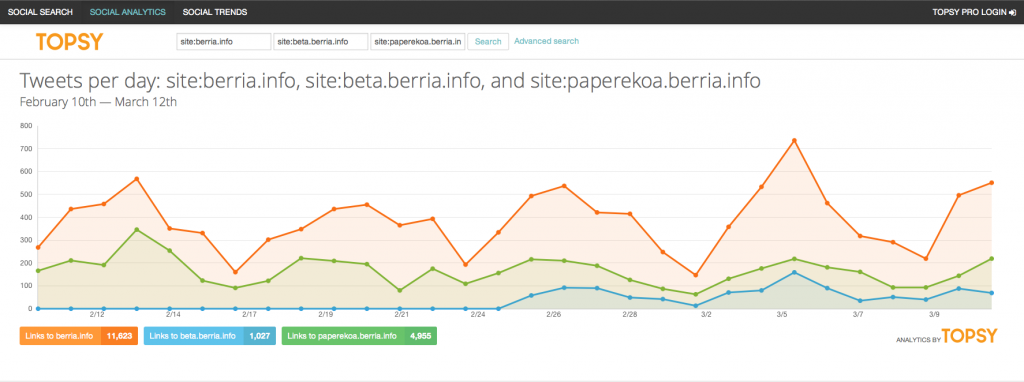The width and height of the screenshot is (1024, 382).
Task: Click the Tweets per day chart title
Action: 390,81
